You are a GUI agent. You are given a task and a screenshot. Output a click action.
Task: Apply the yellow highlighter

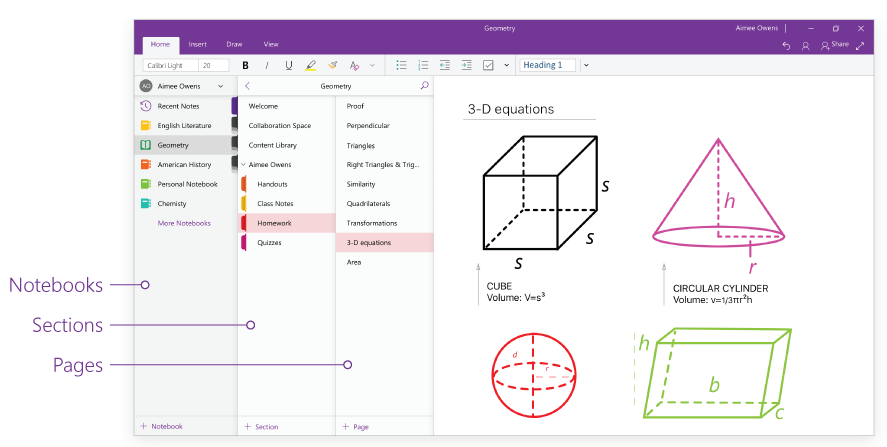[x=311, y=66]
